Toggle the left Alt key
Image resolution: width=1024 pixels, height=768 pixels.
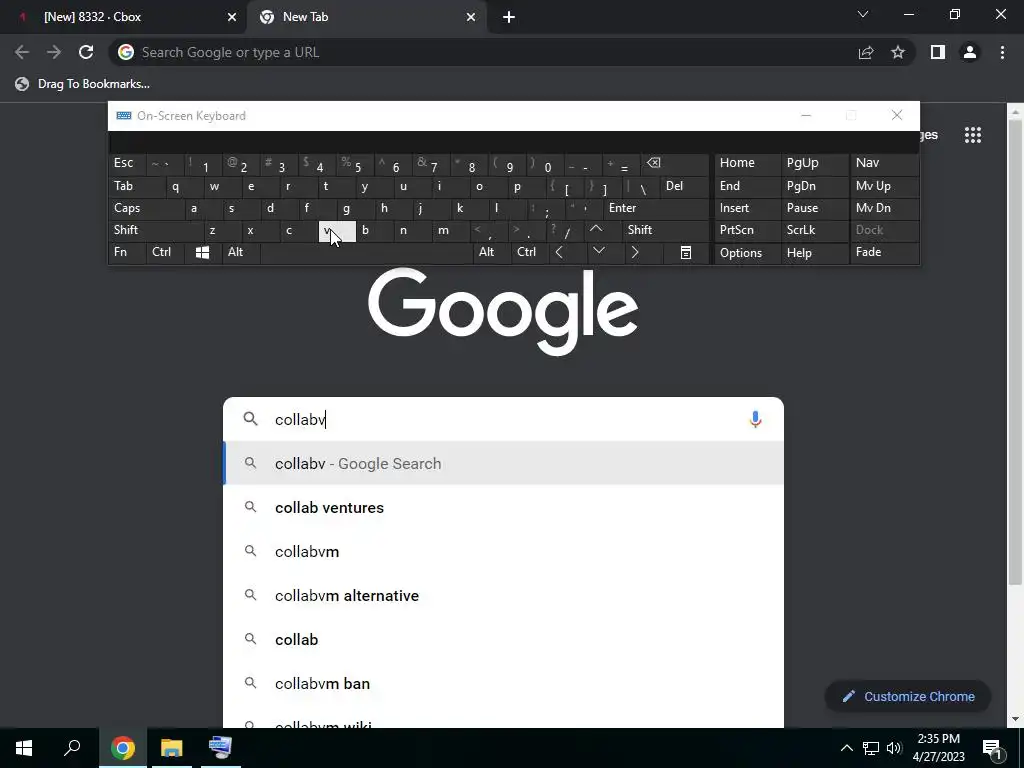[241, 253]
